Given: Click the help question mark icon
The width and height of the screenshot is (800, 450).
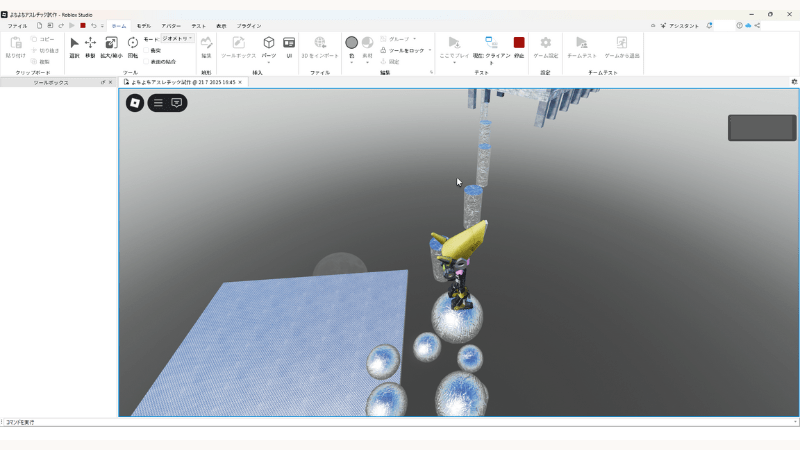Looking at the screenshot, I should [739, 26].
